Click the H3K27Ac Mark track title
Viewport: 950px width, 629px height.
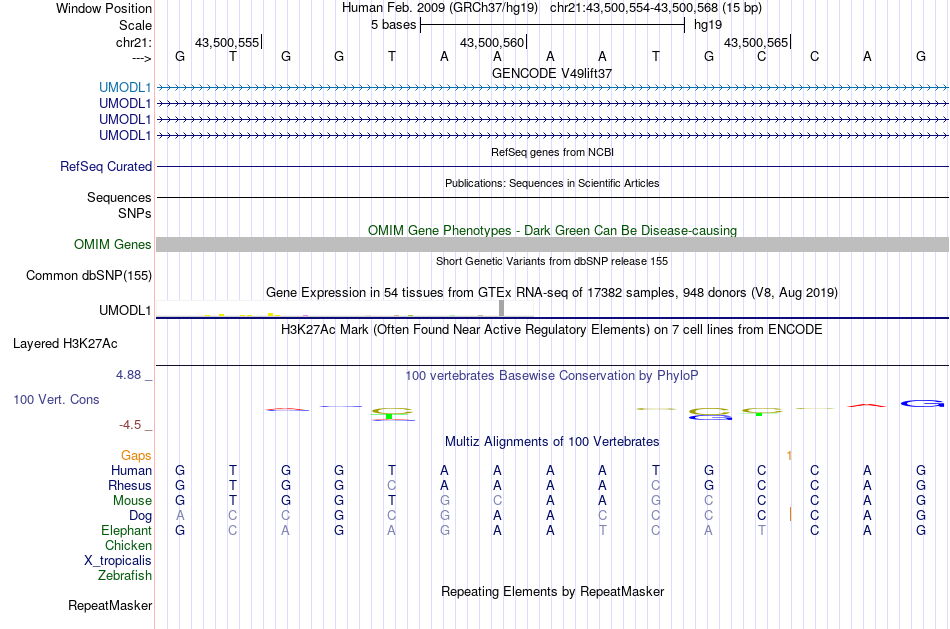(552, 330)
